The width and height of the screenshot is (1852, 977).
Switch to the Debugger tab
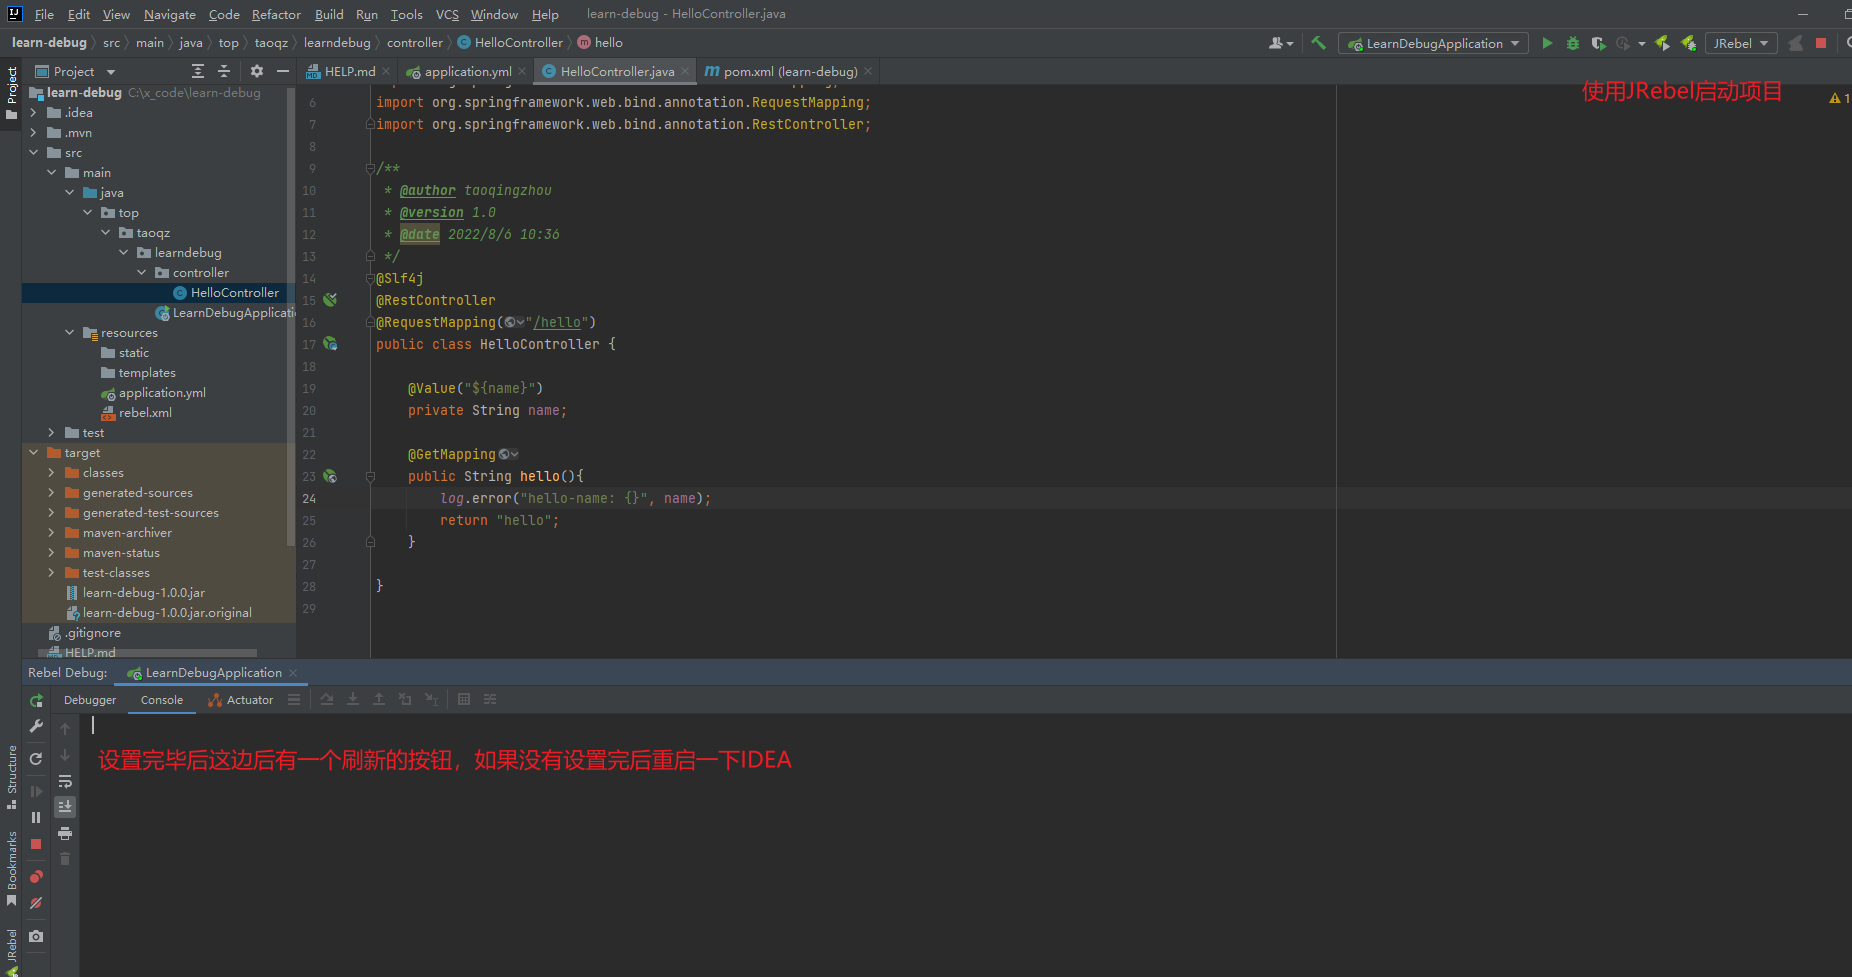pos(90,700)
